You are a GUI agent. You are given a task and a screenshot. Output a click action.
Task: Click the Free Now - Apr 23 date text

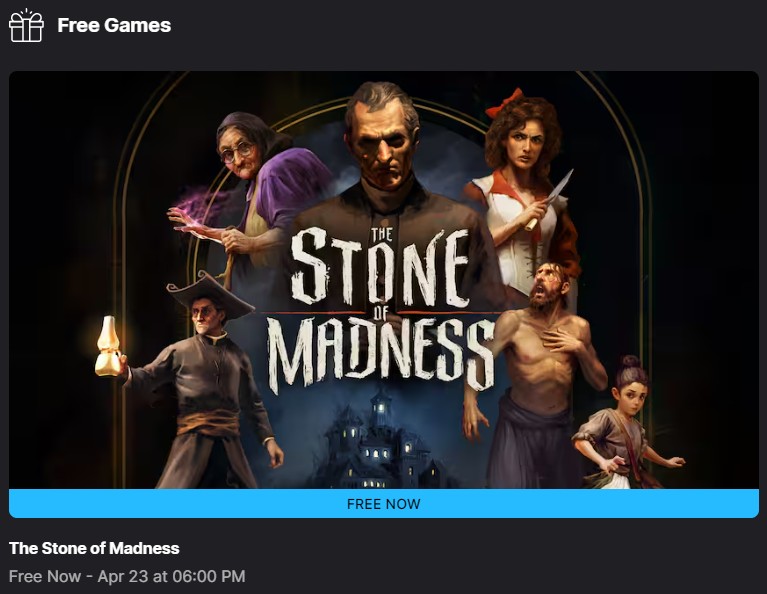[127, 576]
